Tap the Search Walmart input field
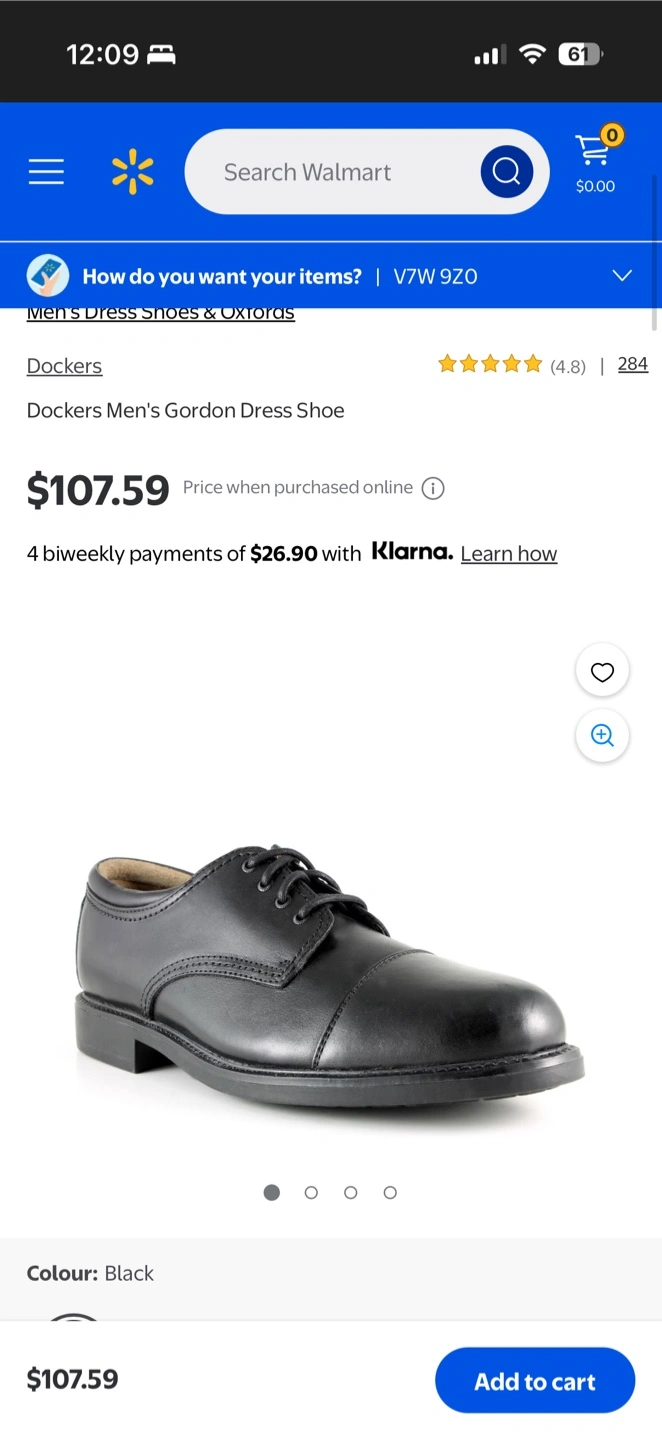This screenshot has width=662, height=1440. pyautogui.click(x=330, y=172)
